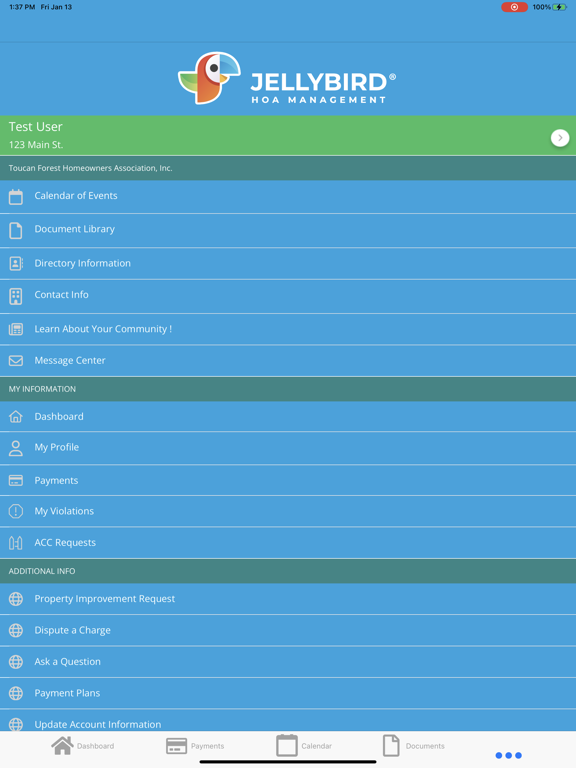Tap the document icon in bottom tab bar
This screenshot has width=576, height=768.
(x=391, y=745)
